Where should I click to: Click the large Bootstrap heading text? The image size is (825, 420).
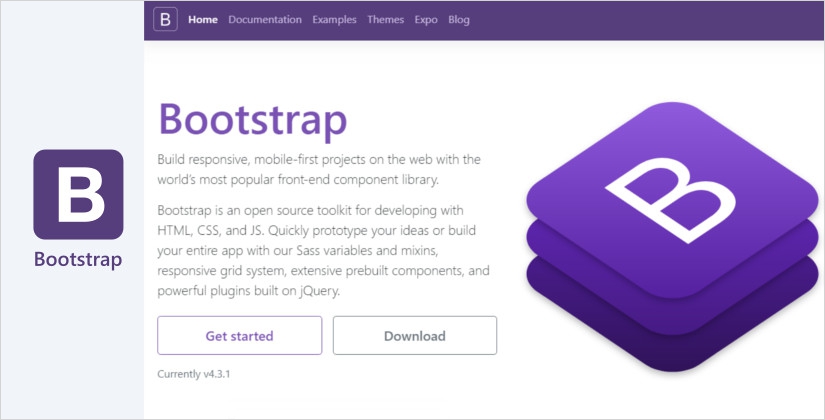click(x=252, y=120)
